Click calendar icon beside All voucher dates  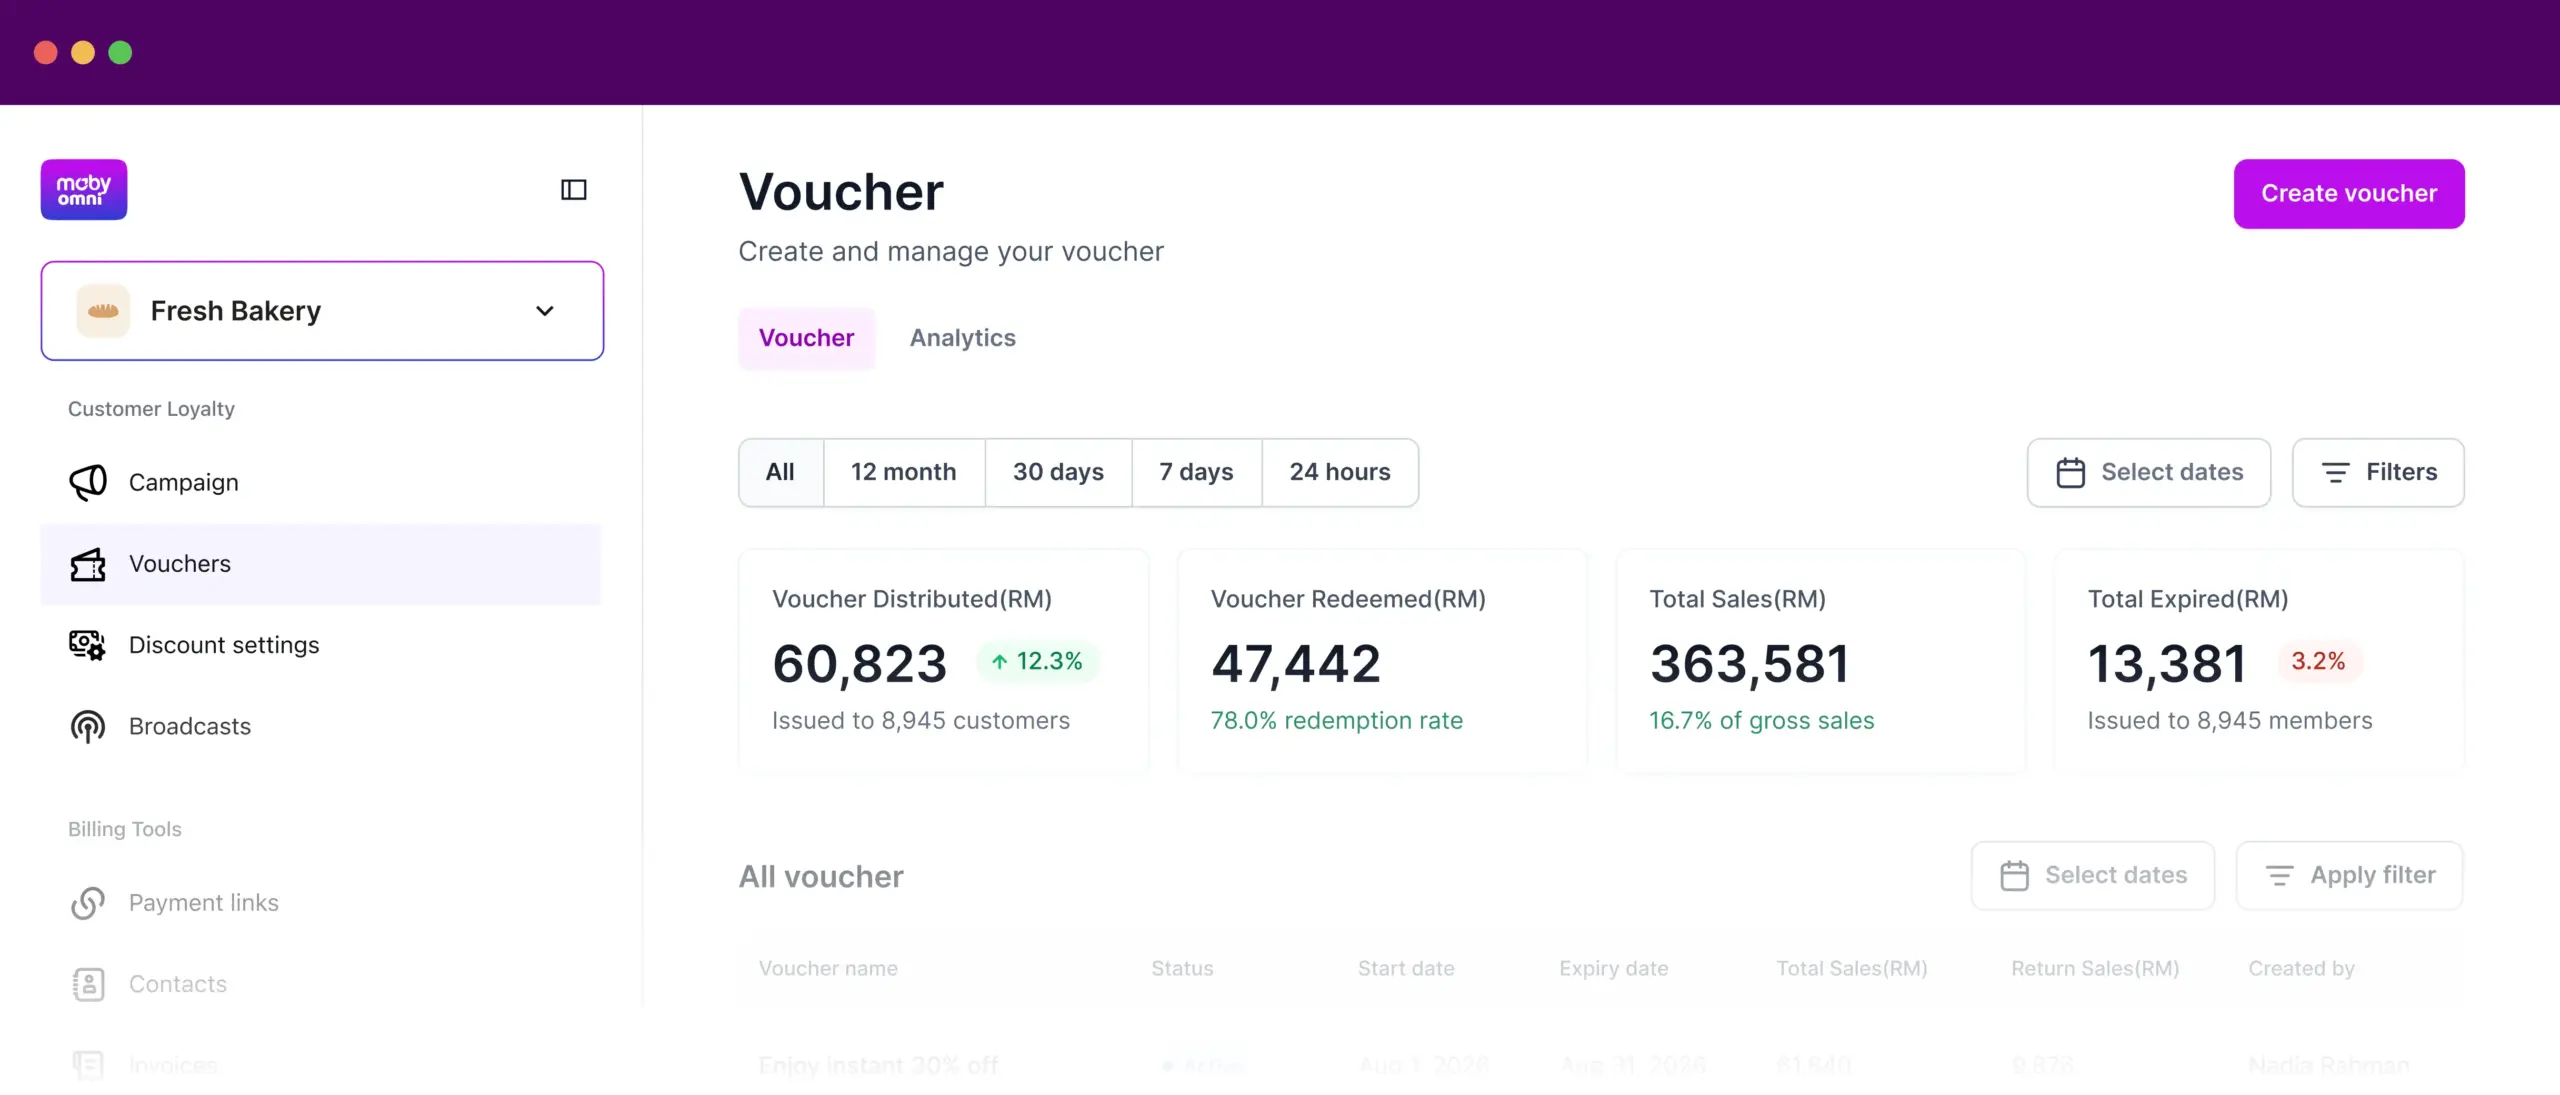click(2014, 875)
